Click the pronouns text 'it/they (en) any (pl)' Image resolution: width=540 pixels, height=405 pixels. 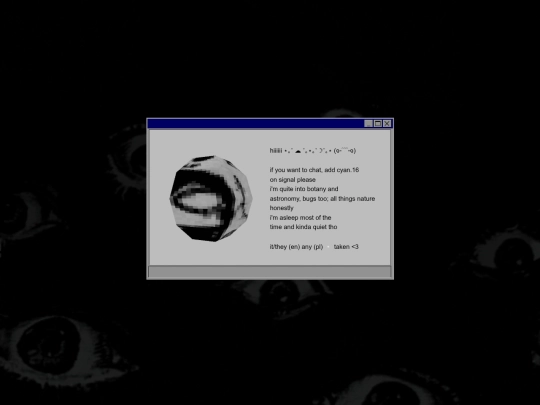(296, 247)
